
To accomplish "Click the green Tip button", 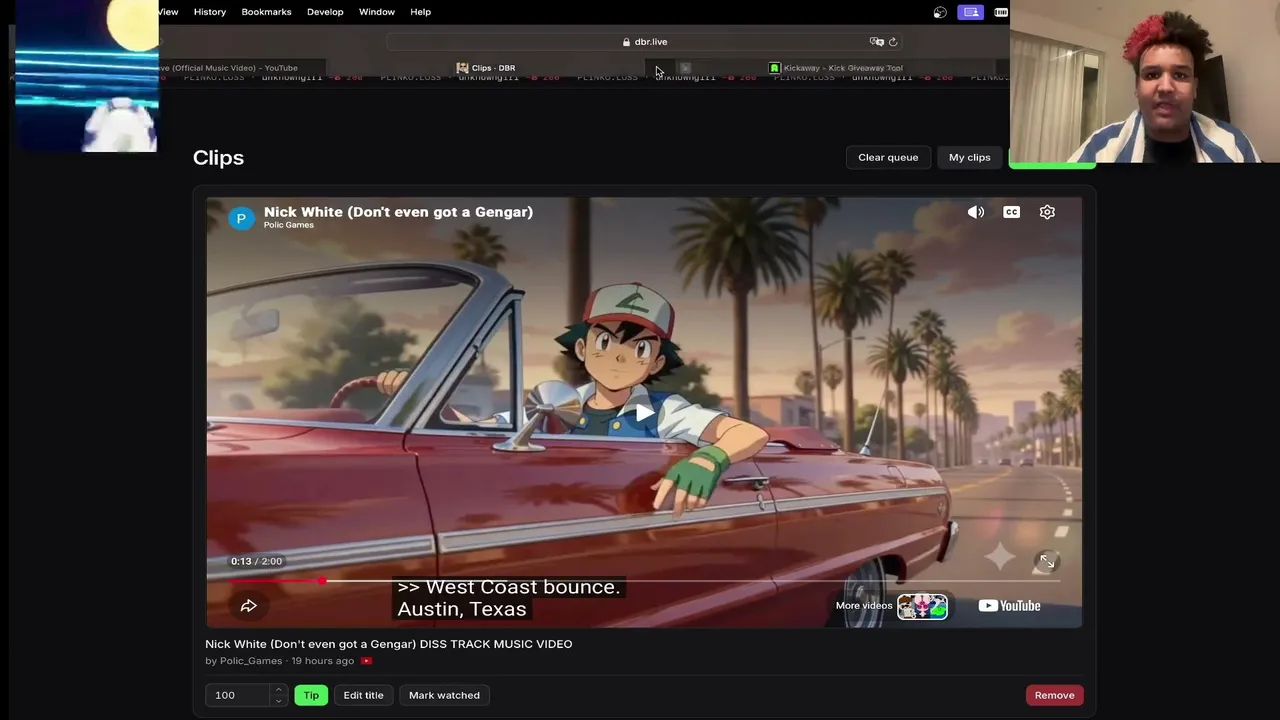I will point(311,695).
